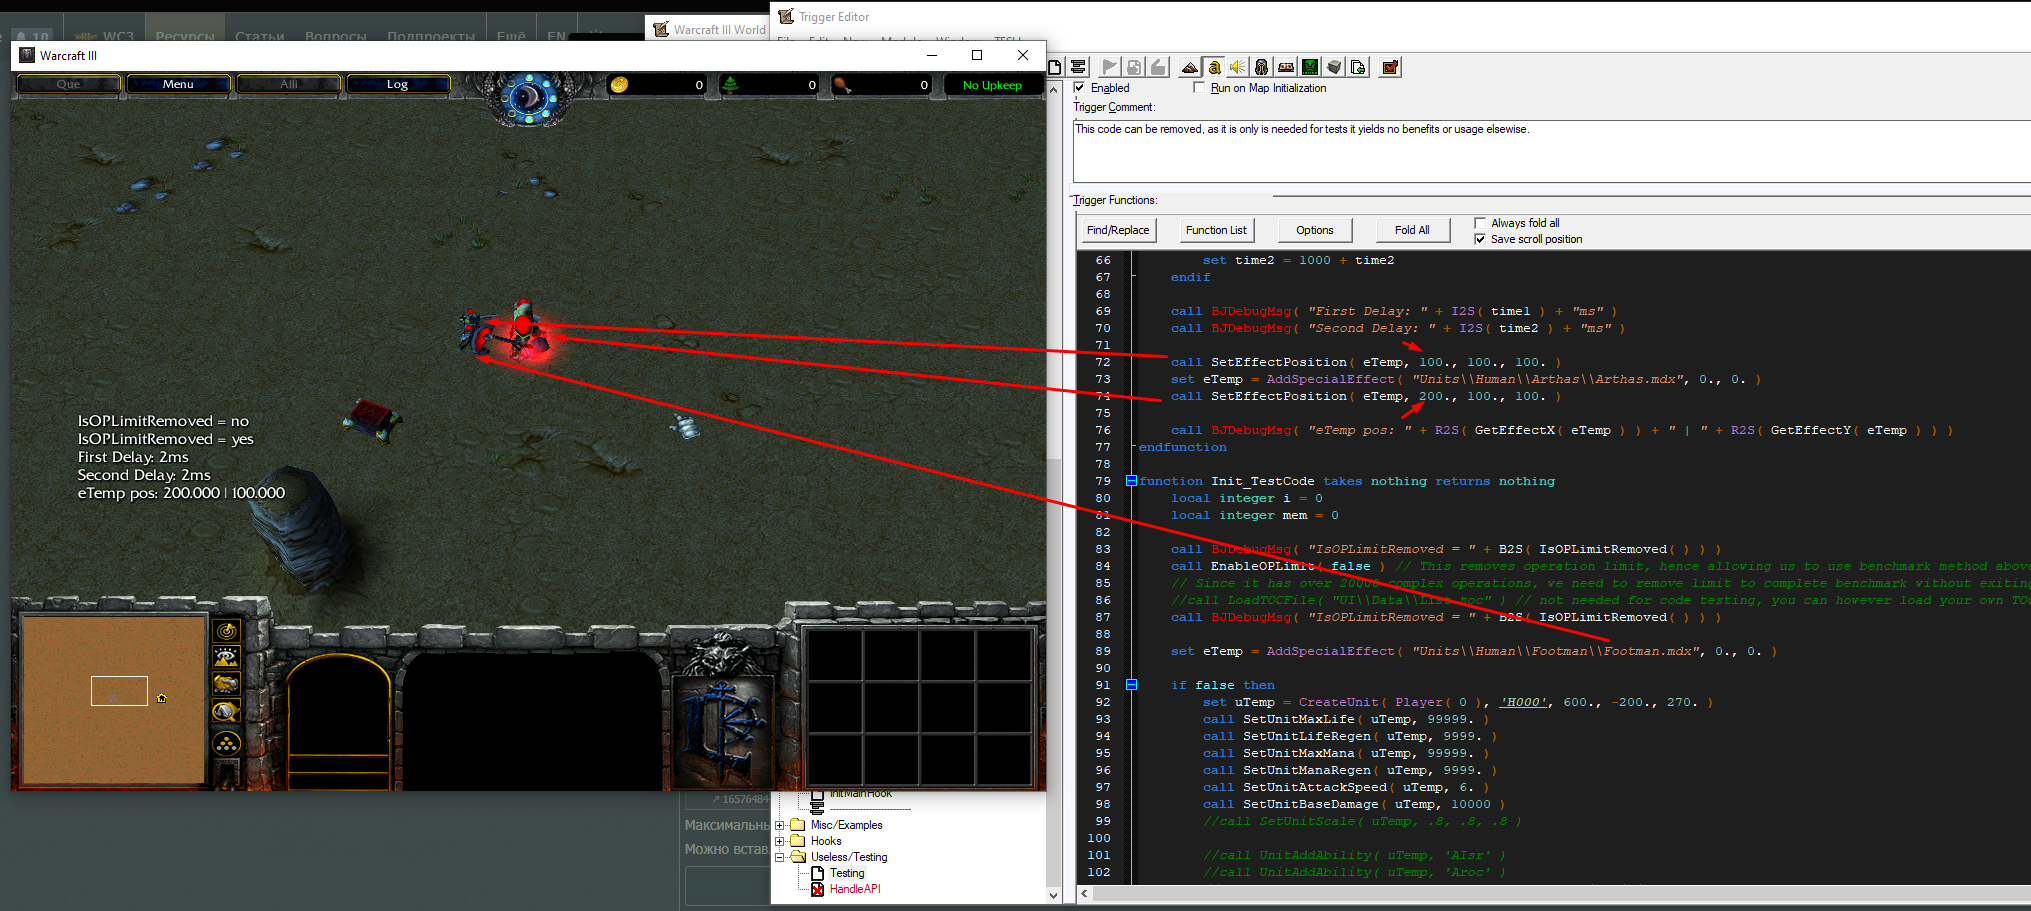This screenshot has width=2031, height=911.
Task: Click the greyed-out New Action toolbar icon
Action: pyautogui.click(x=1158, y=67)
